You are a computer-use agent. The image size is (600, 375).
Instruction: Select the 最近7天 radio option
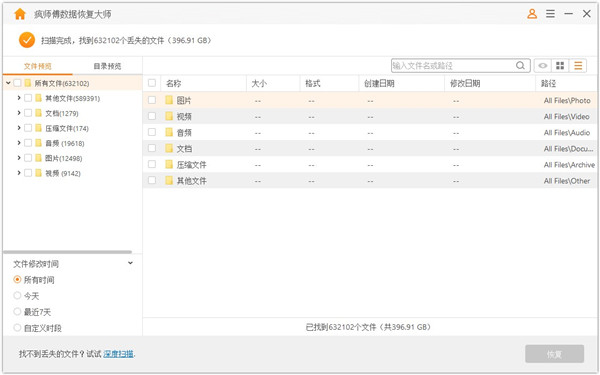point(17,312)
